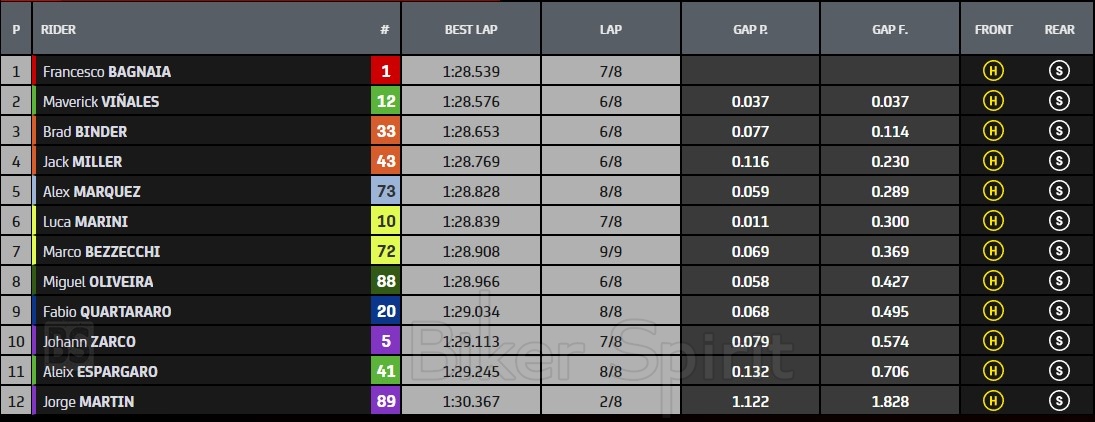Click Viñales' rear soft tyre icon
Viewport: 1095px width, 422px height.
coord(1059,101)
